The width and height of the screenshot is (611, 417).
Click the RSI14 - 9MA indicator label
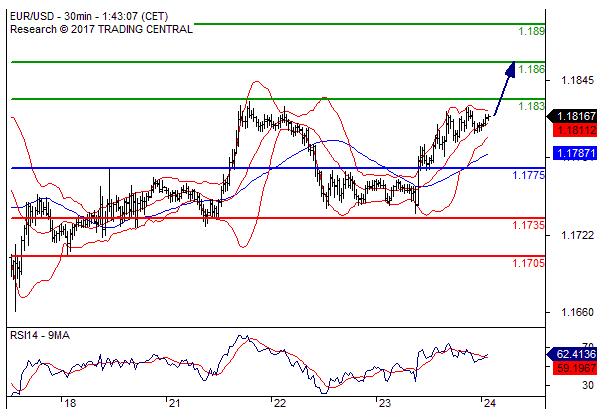coord(40,335)
